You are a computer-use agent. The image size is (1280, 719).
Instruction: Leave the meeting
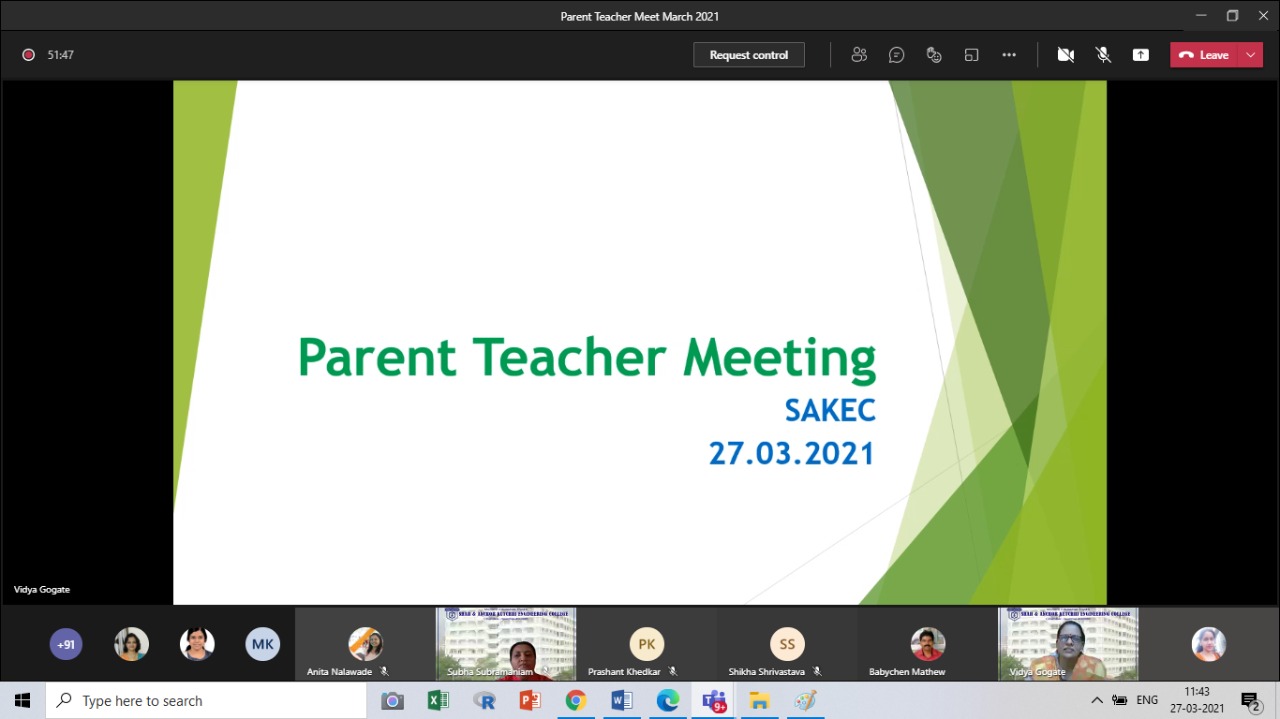pos(1204,55)
